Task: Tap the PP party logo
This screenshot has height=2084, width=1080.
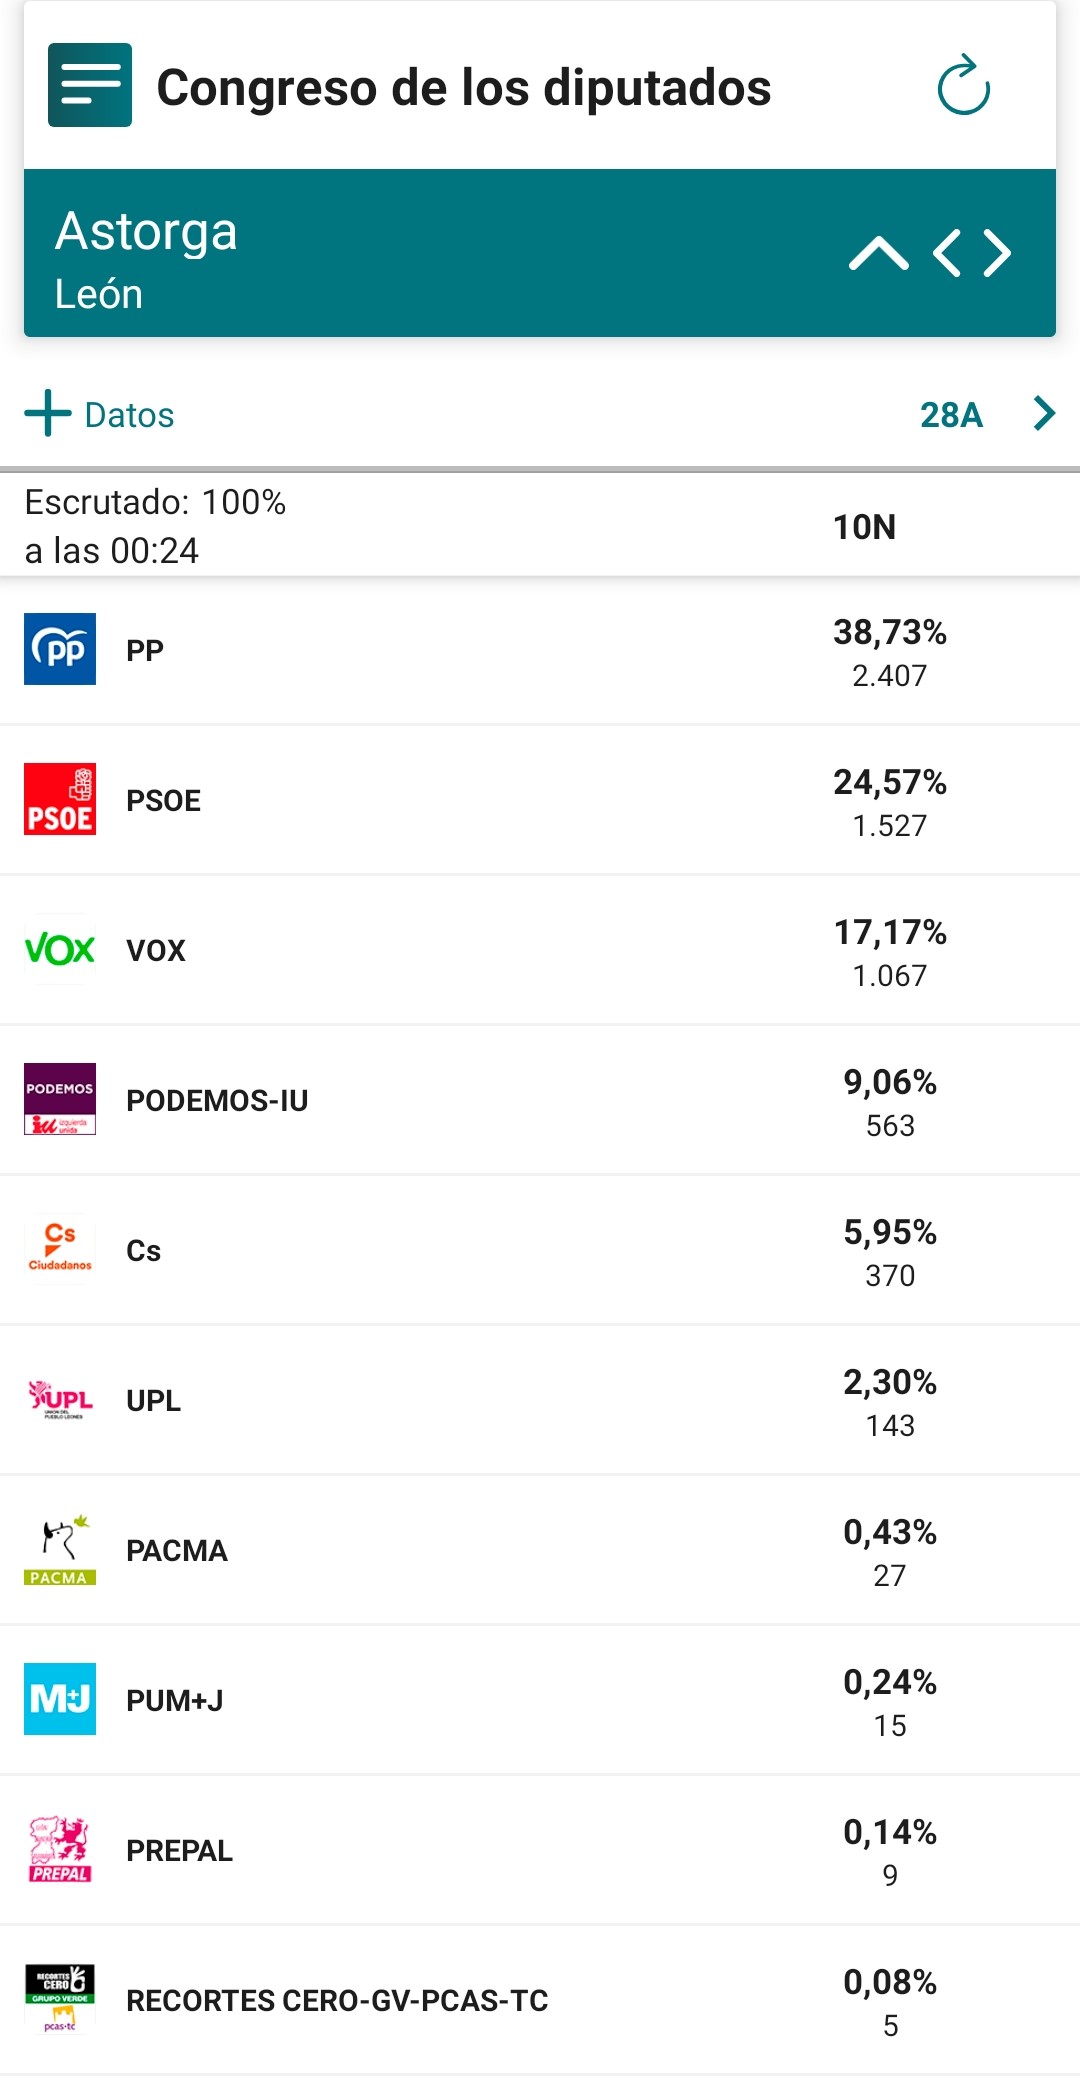Action: coord(60,649)
